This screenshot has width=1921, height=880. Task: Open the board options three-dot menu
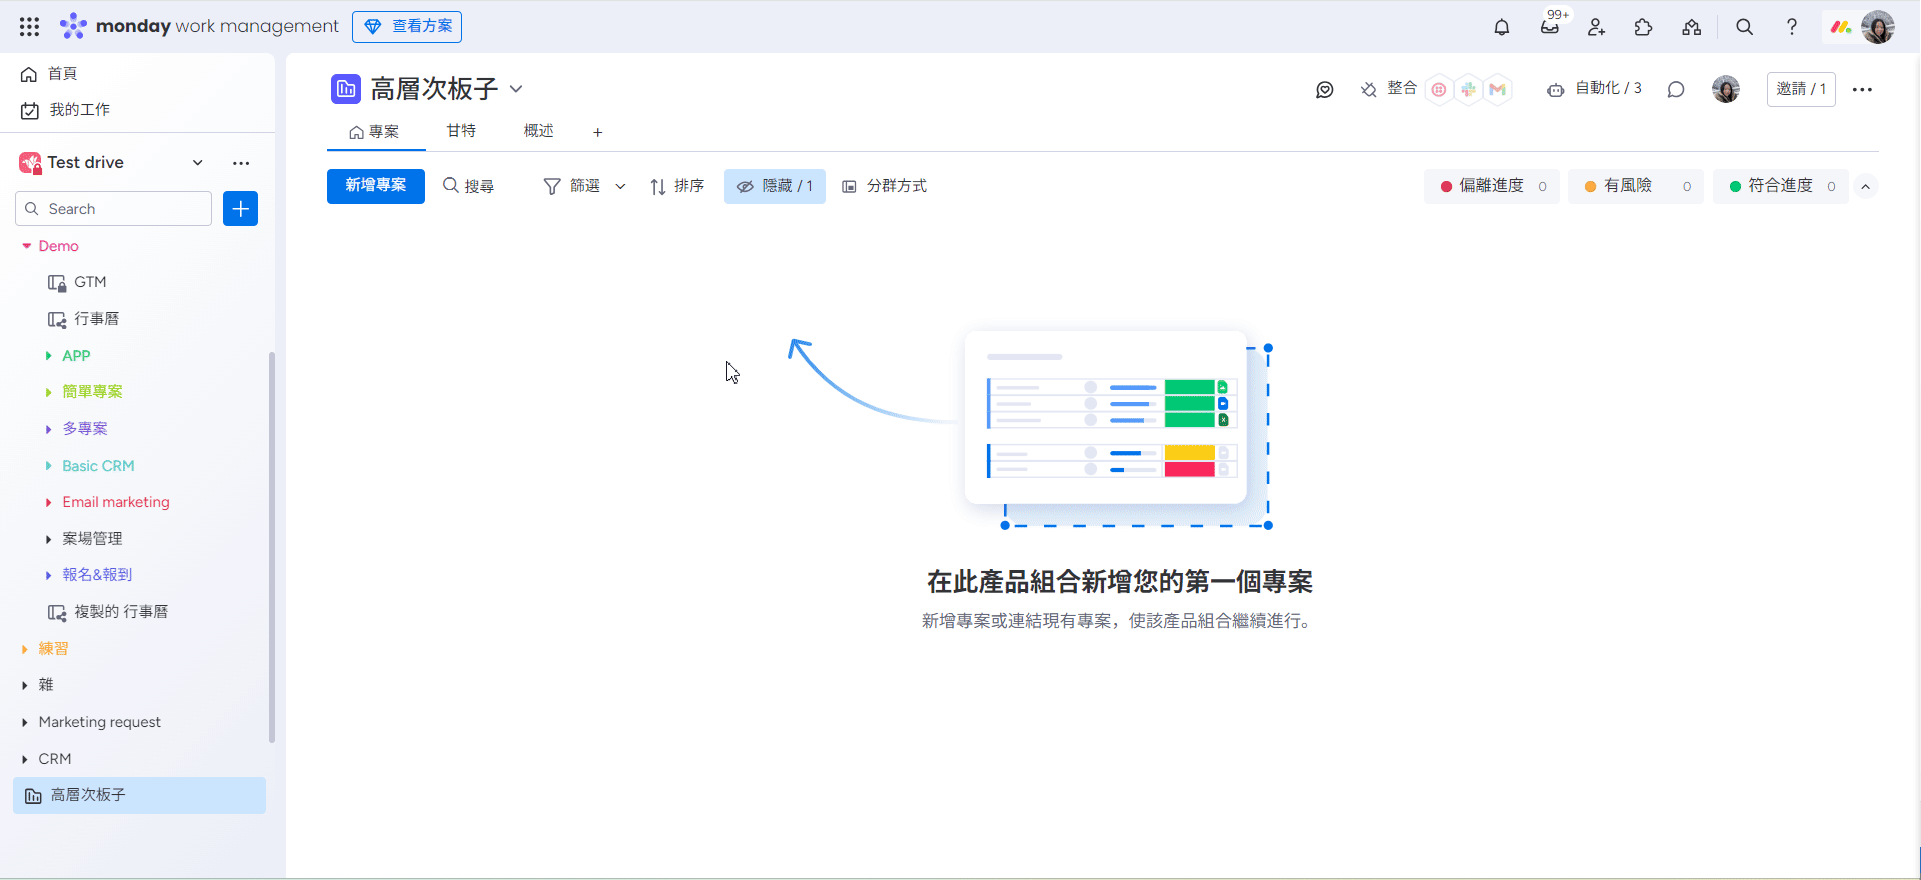[x=1862, y=89]
